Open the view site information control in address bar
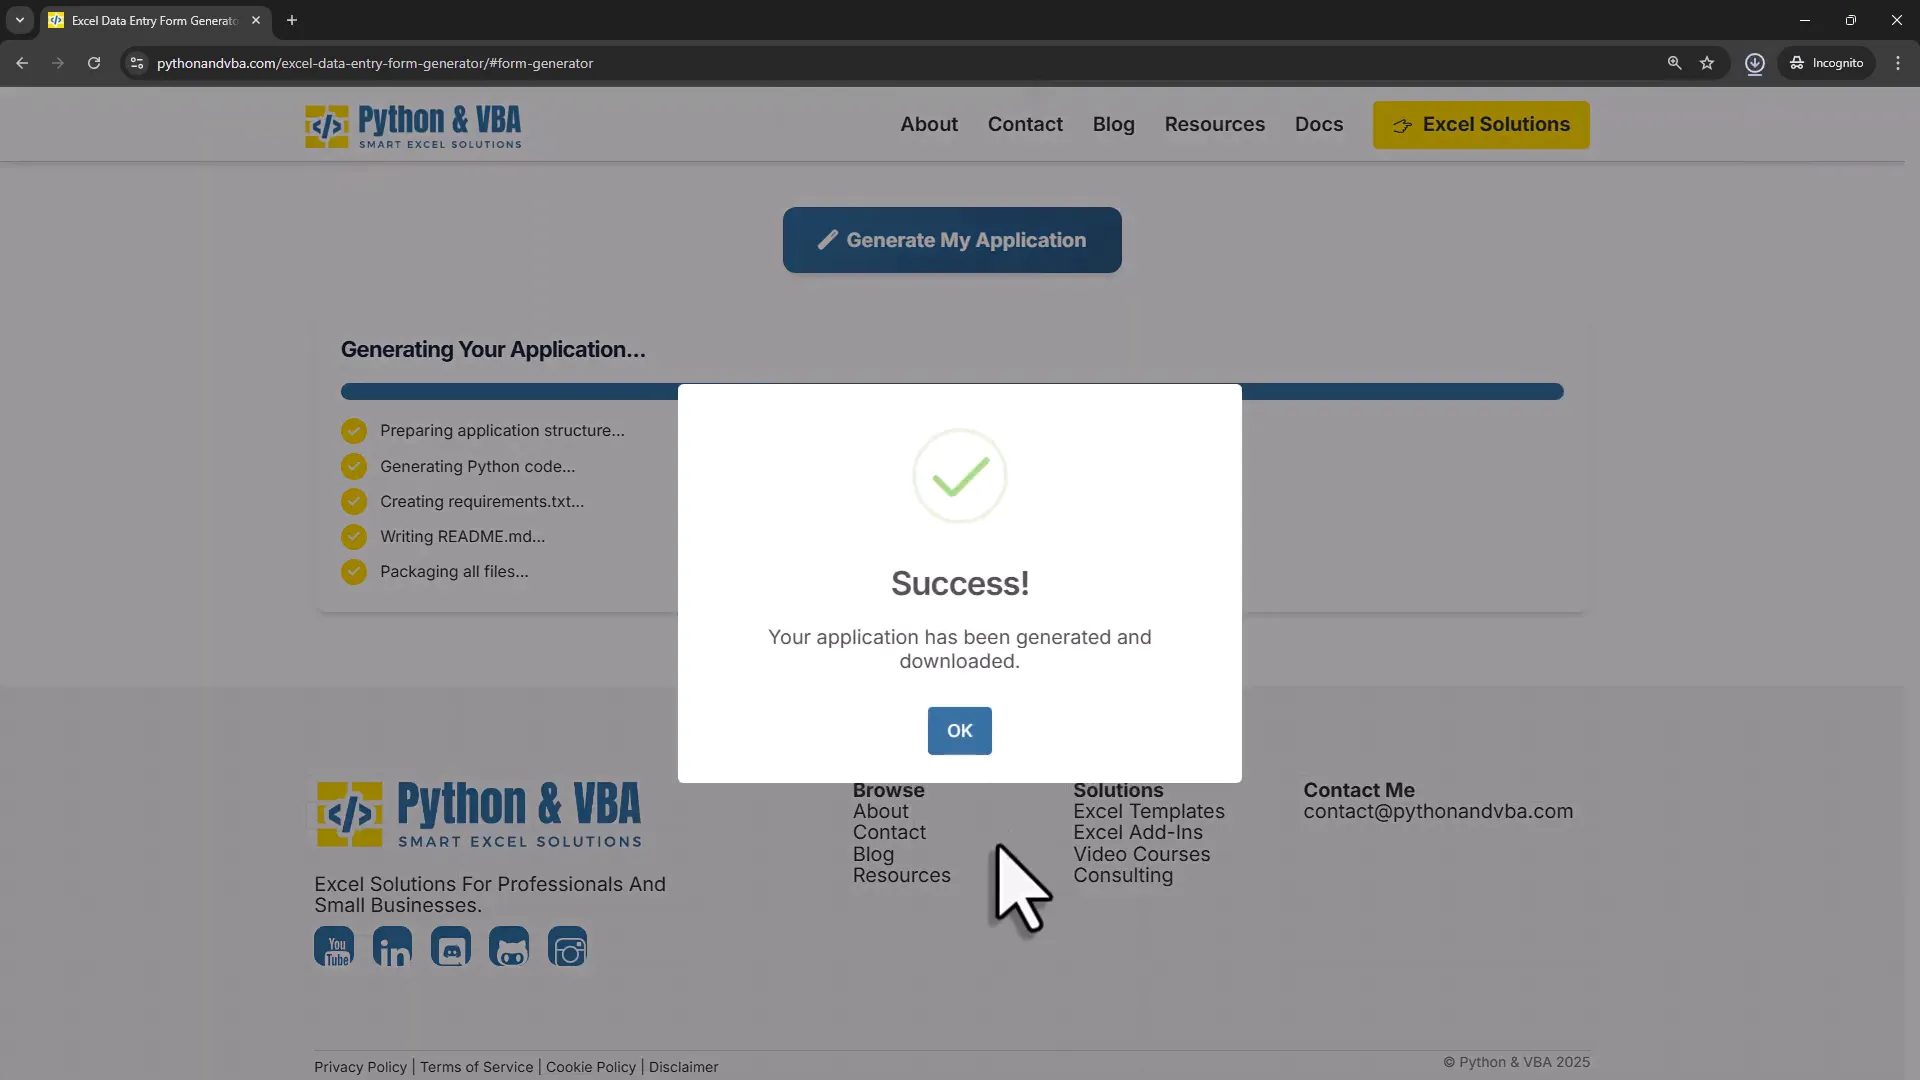 pyautogui.click(x=135, y=62)
